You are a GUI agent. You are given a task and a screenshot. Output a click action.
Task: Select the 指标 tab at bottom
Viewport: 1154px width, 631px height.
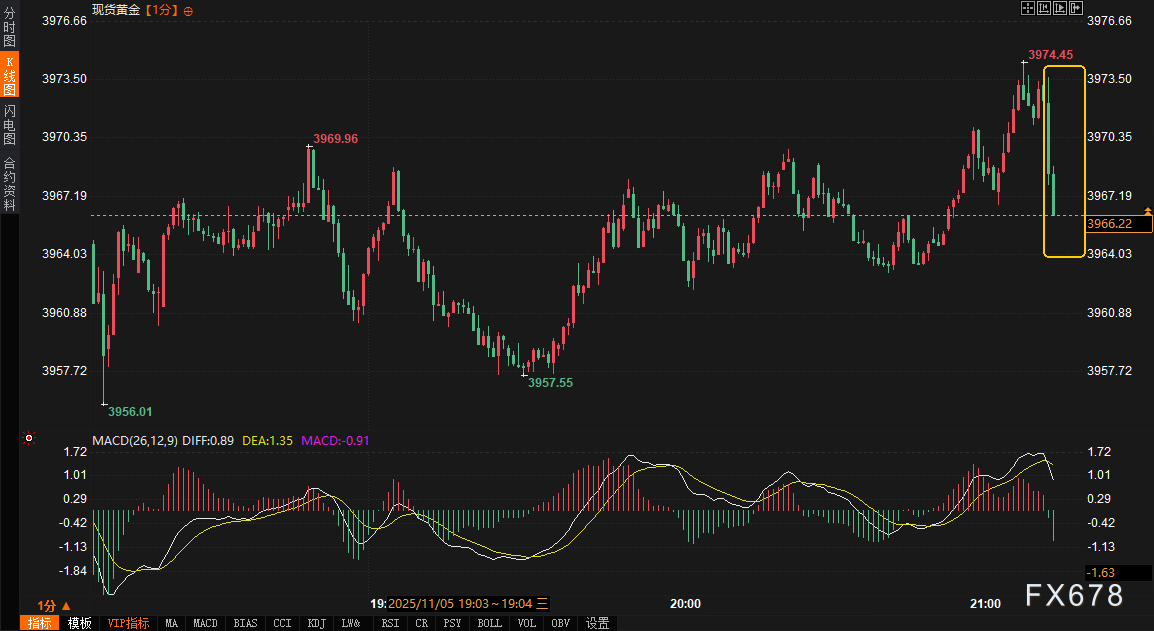click(x=40, y=623)
